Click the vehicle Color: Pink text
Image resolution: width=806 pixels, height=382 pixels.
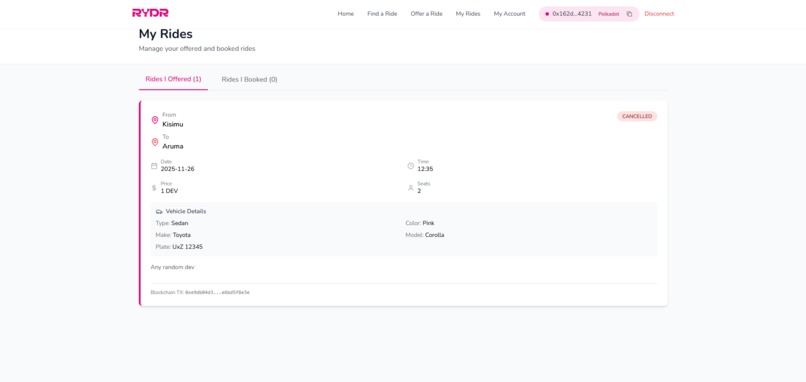[x=419, y=223]
